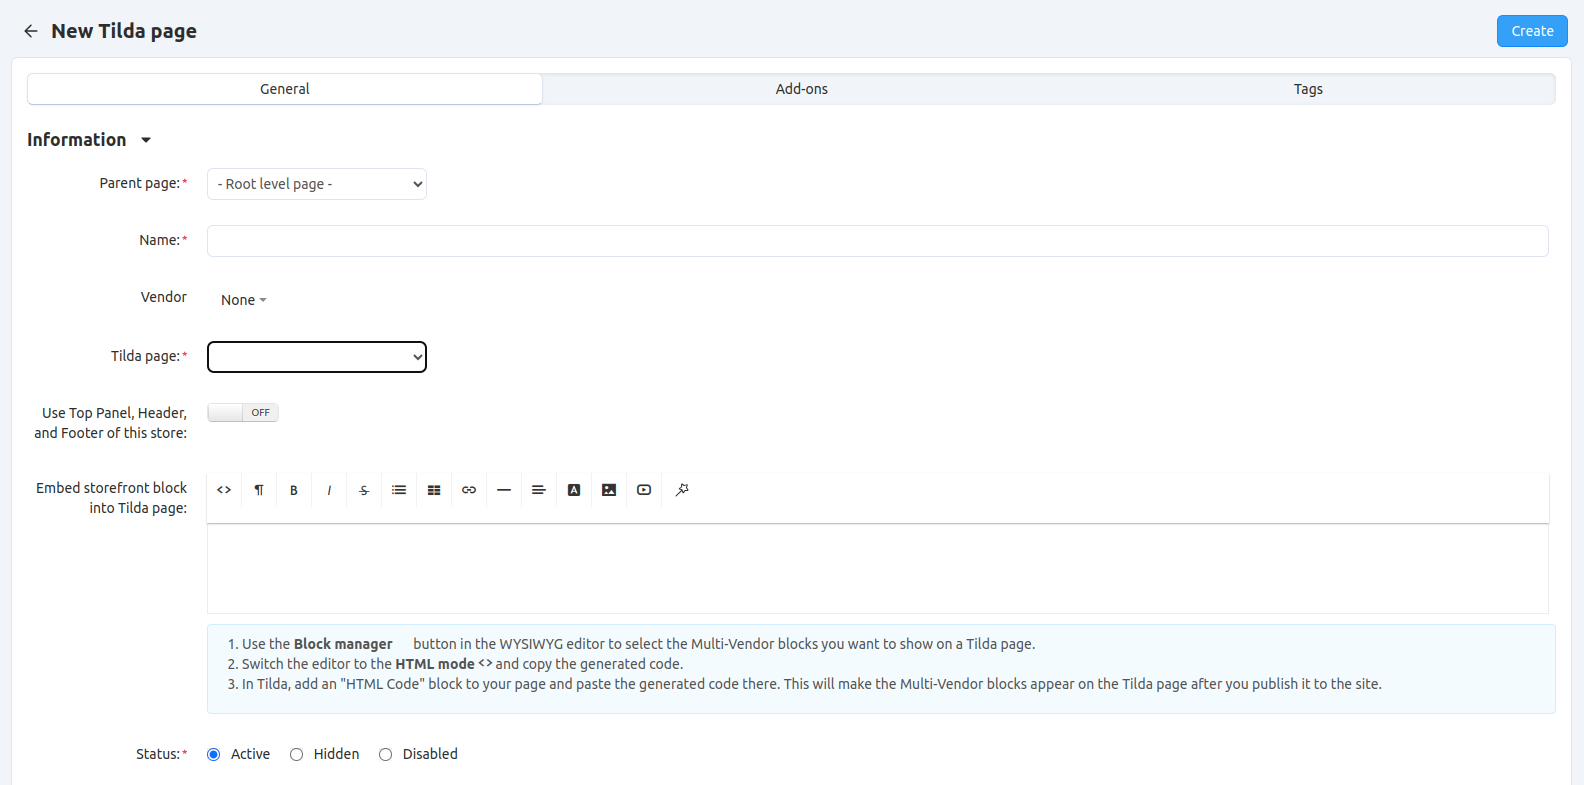Image resolution: width=1584 pixels, height=785 pixels.
Task: Insert a video in the editor
Action: 644,490
